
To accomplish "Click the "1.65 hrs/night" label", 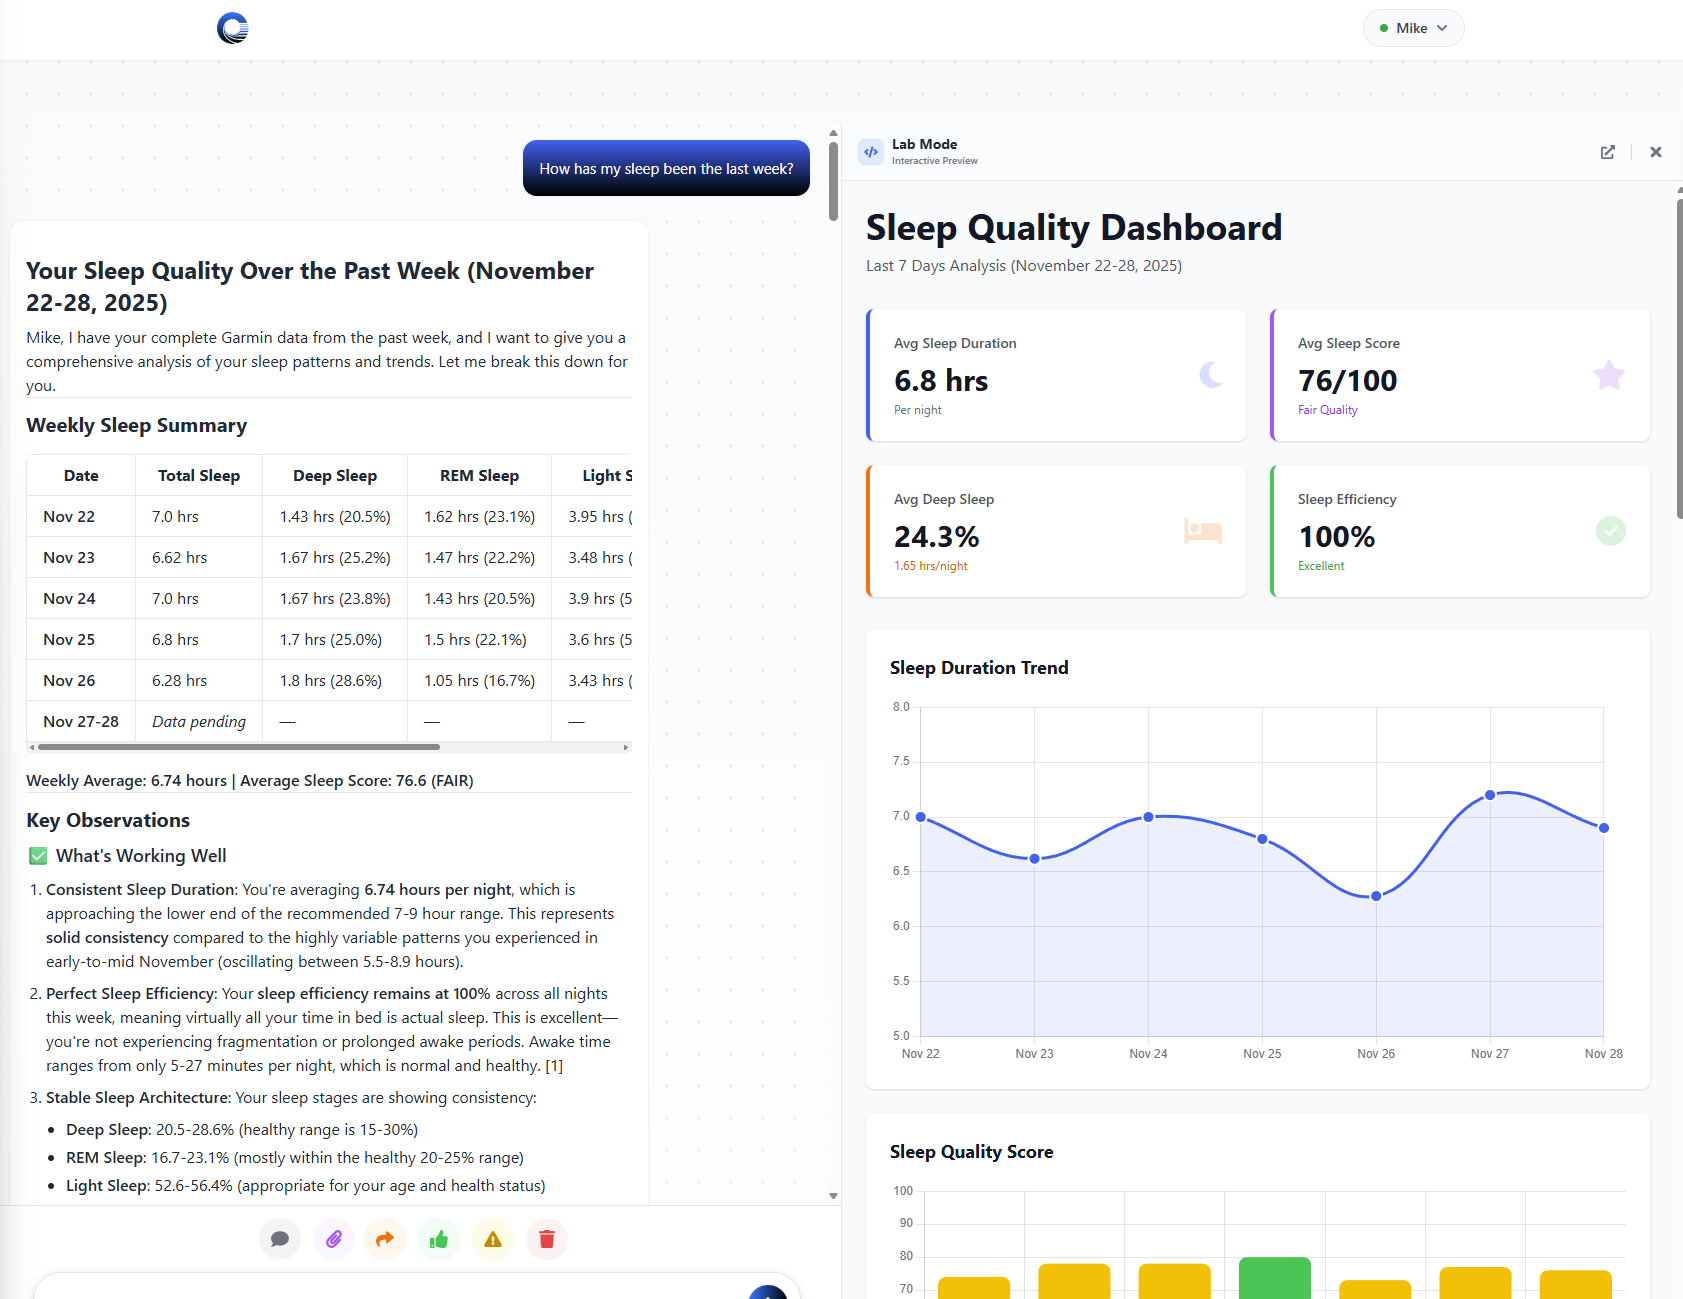I will click(931, 566).
